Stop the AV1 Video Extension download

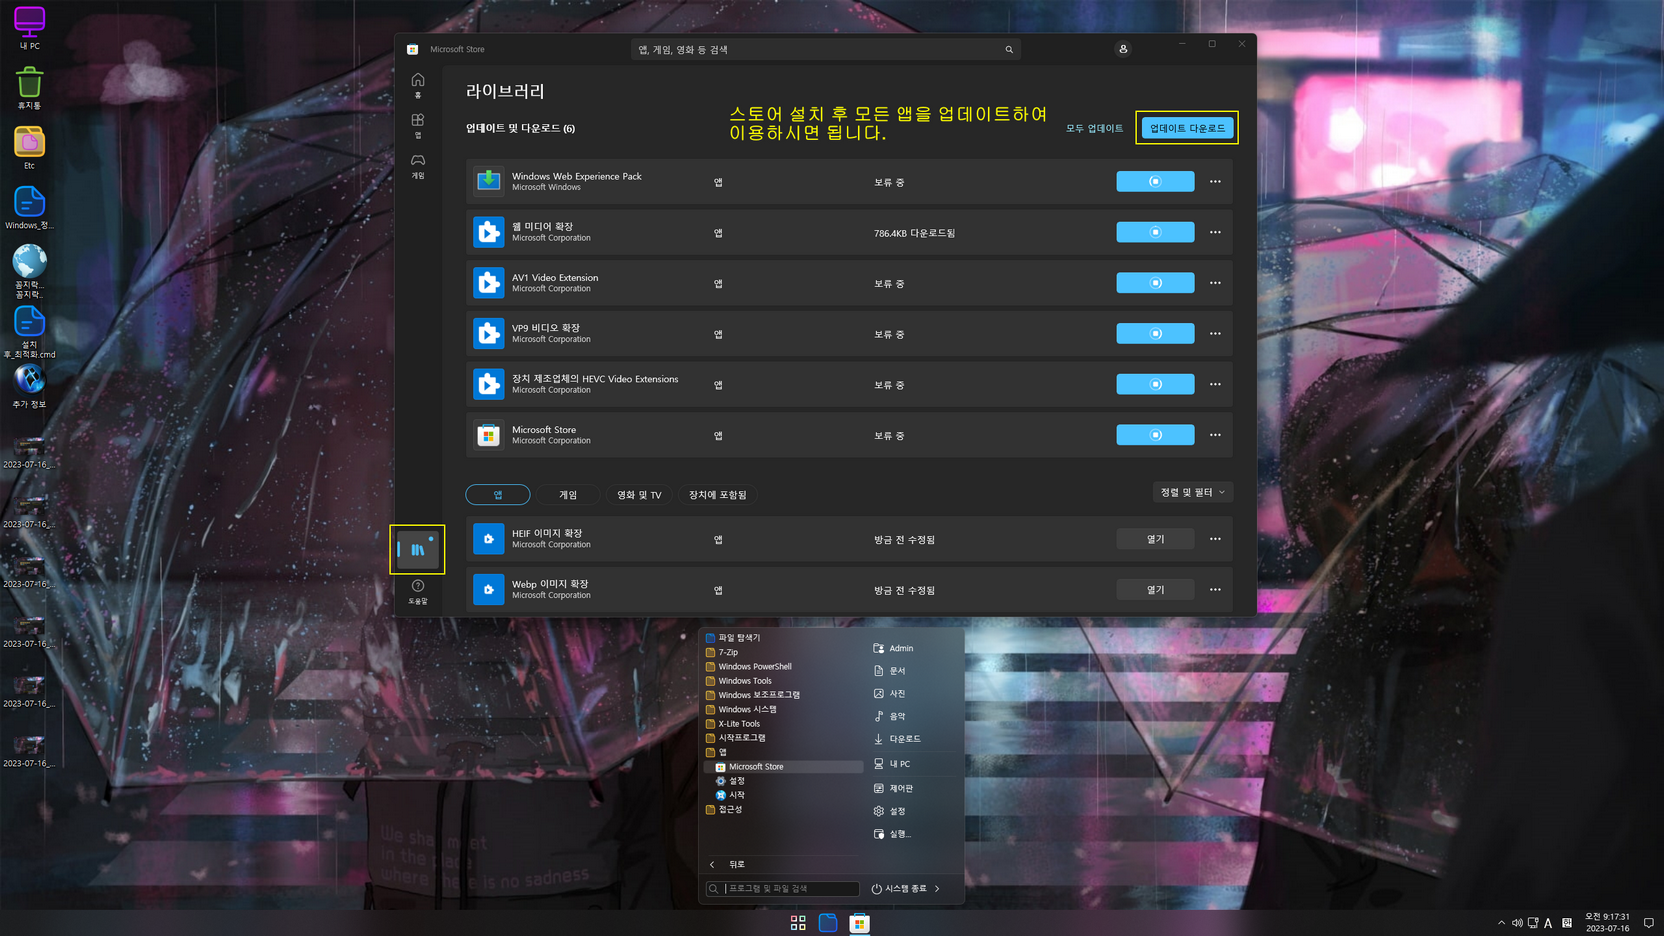pyautogui.click(x=1155, y=283)
